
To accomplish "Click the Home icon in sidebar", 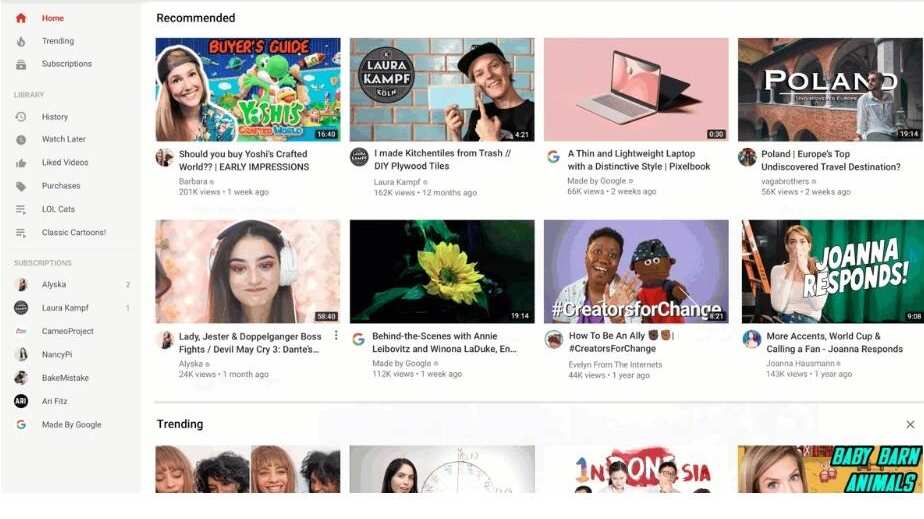I will point(21,18).
